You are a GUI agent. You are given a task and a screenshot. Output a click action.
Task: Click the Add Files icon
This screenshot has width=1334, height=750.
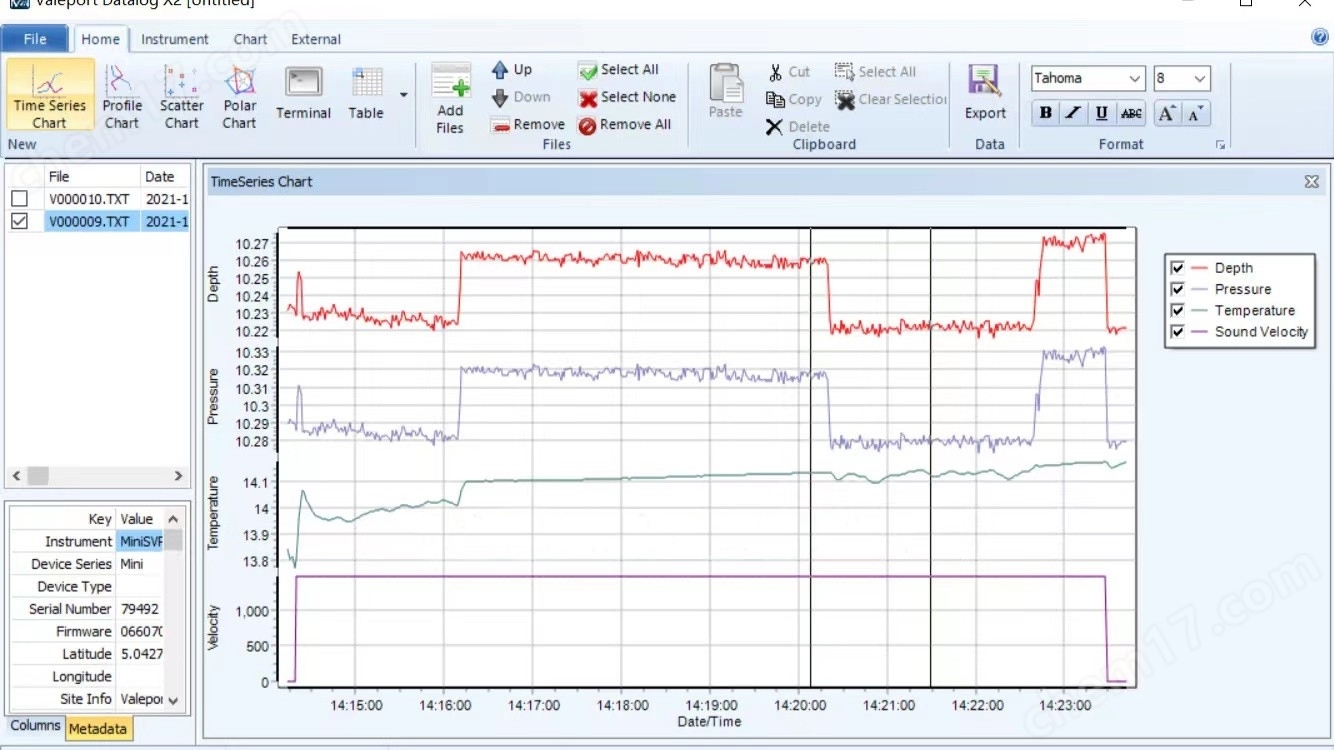coord(450,96)
